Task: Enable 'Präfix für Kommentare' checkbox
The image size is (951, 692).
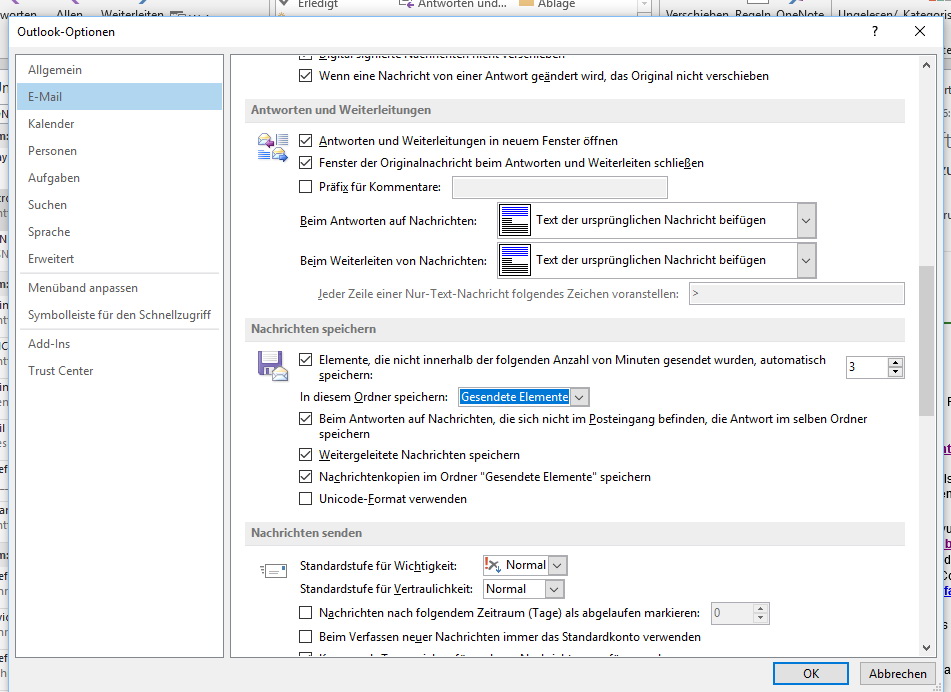Action: (306, 187)
